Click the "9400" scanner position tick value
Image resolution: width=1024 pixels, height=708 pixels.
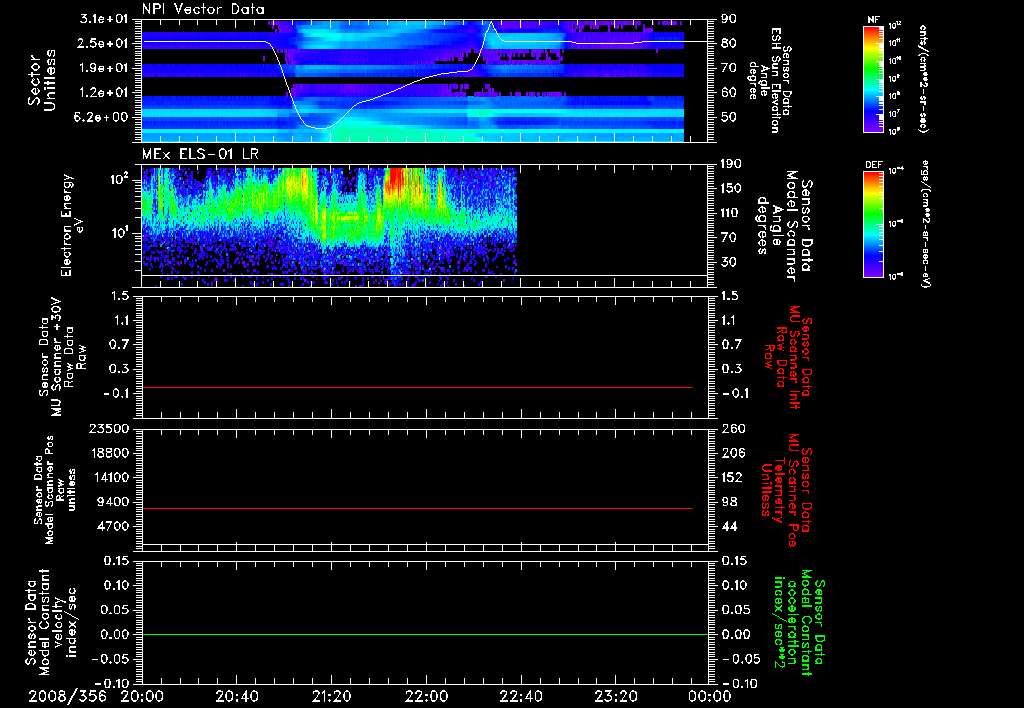pos(113,502)
